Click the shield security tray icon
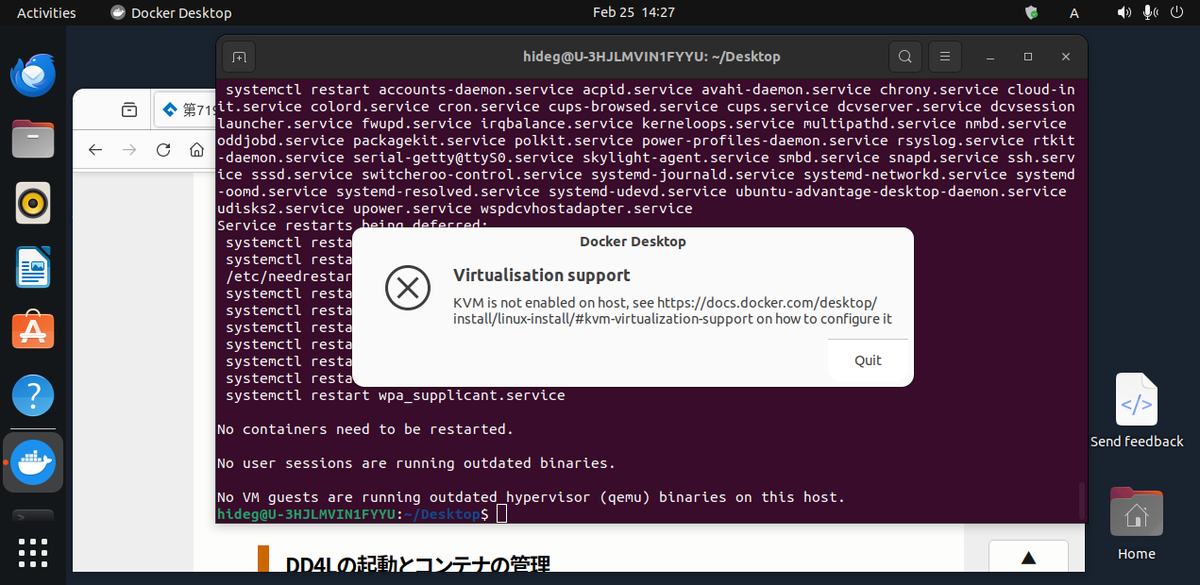 tap(1032, 13)
